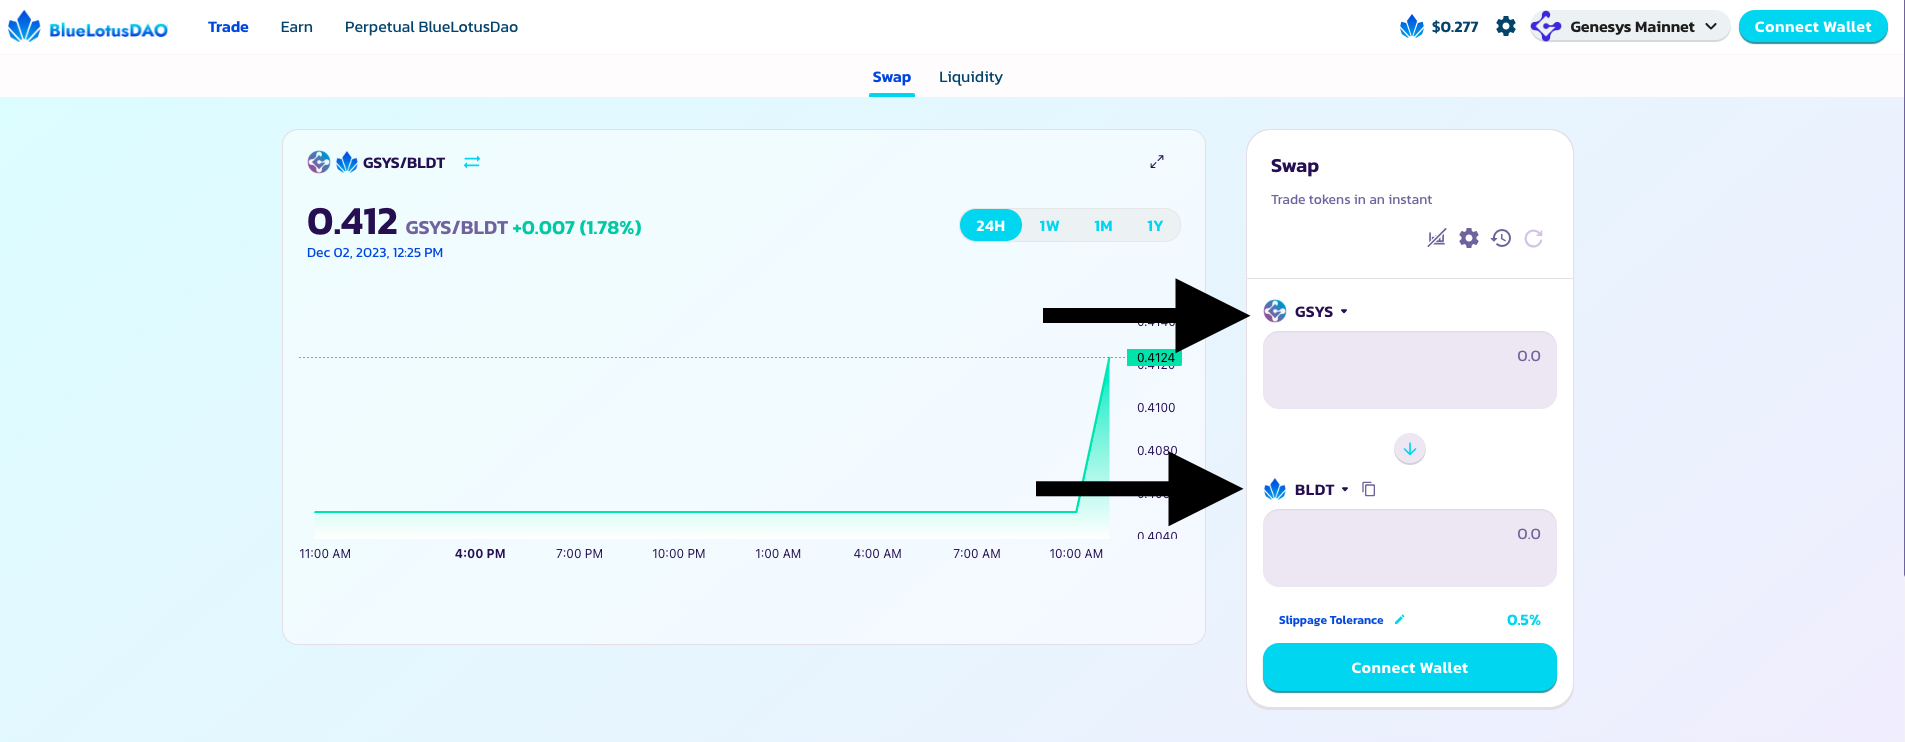The image size is (1905, 742).
Task: Edit slippage tolerance pencil icon
Action: click(x=1400, y=620)
